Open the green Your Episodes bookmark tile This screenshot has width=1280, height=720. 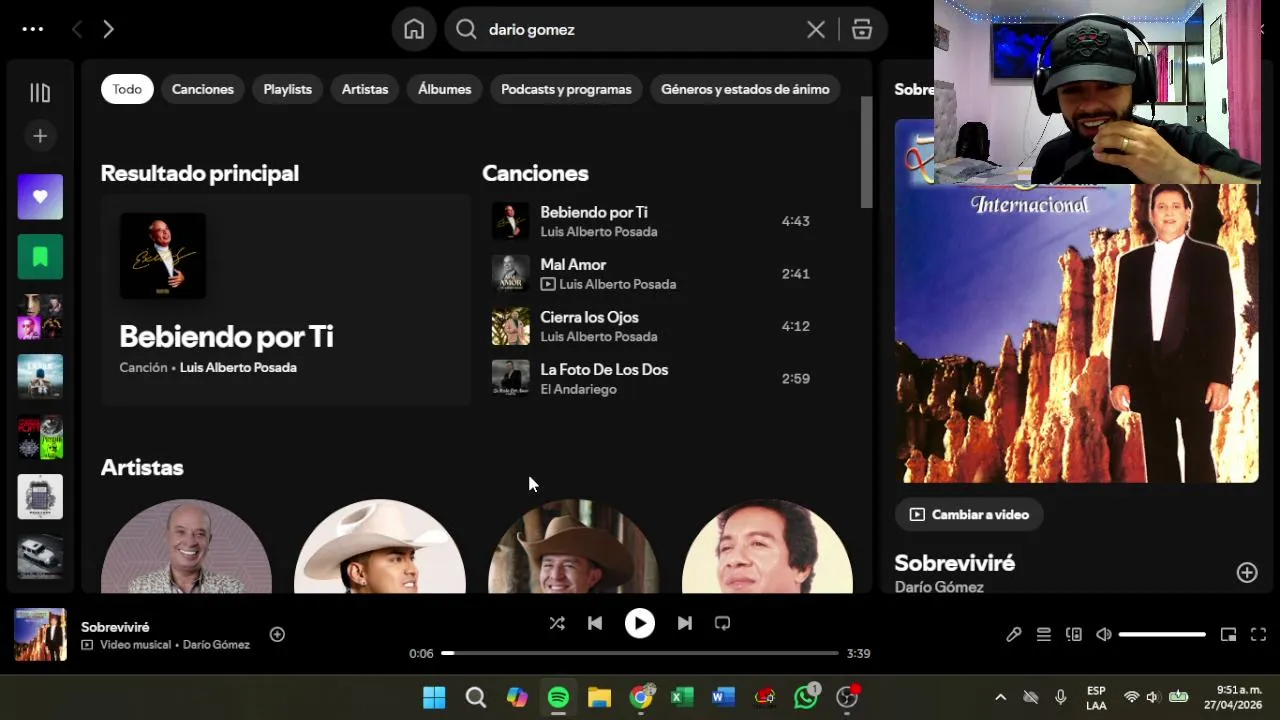(x=40, y=257)
